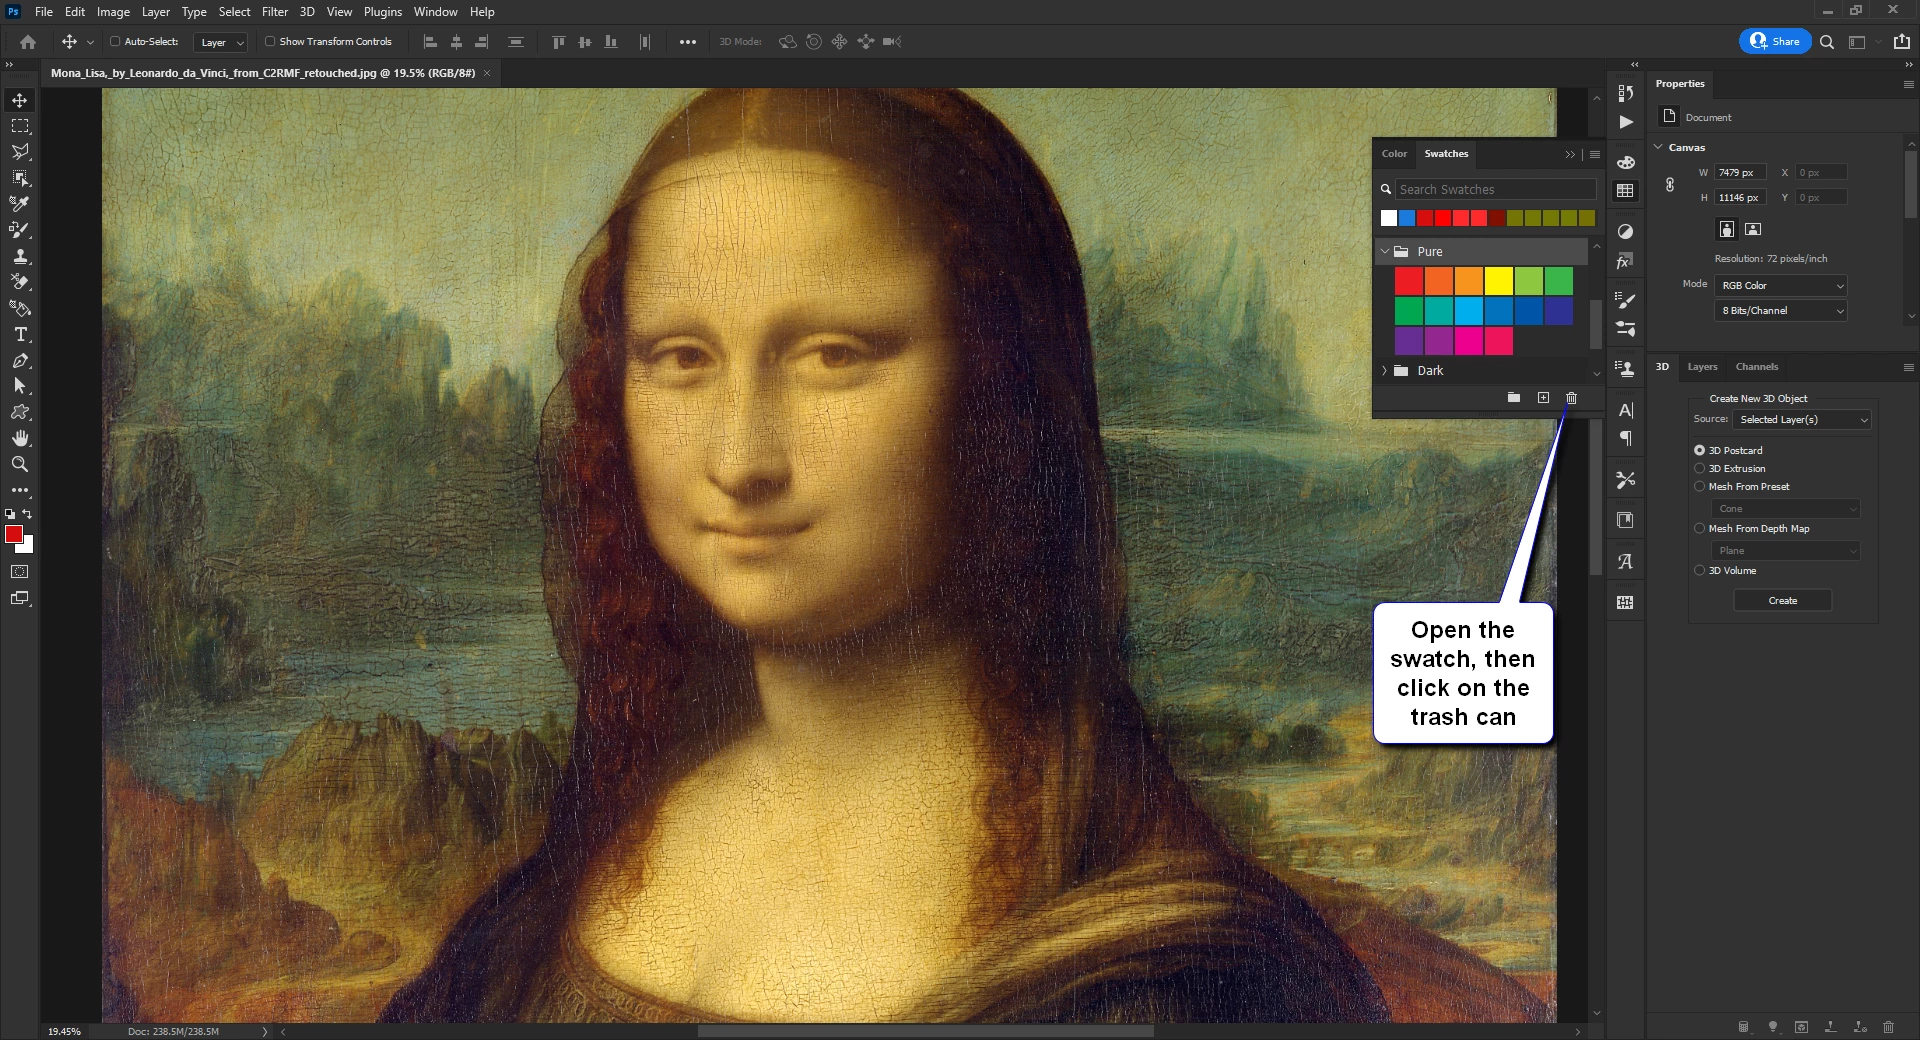Close the Mona Lisa document tab

pyautogui.click(x=487, y=73)
